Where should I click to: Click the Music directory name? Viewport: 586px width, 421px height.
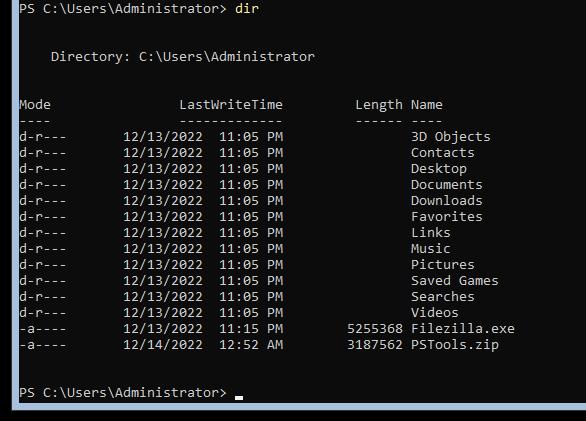431,249
